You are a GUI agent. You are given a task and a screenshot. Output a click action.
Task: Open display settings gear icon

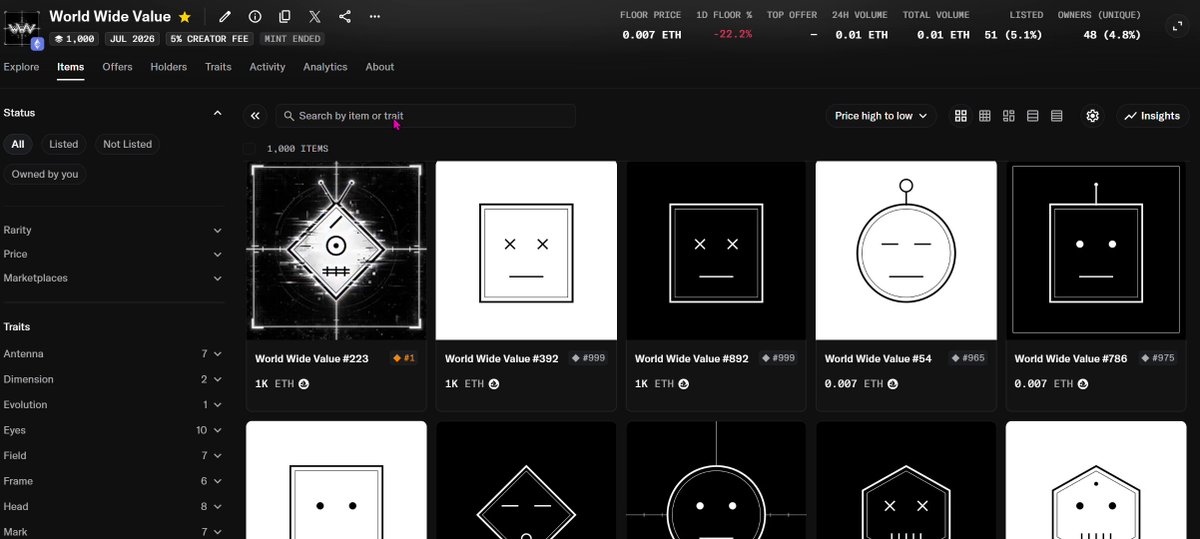(1093, 116)
